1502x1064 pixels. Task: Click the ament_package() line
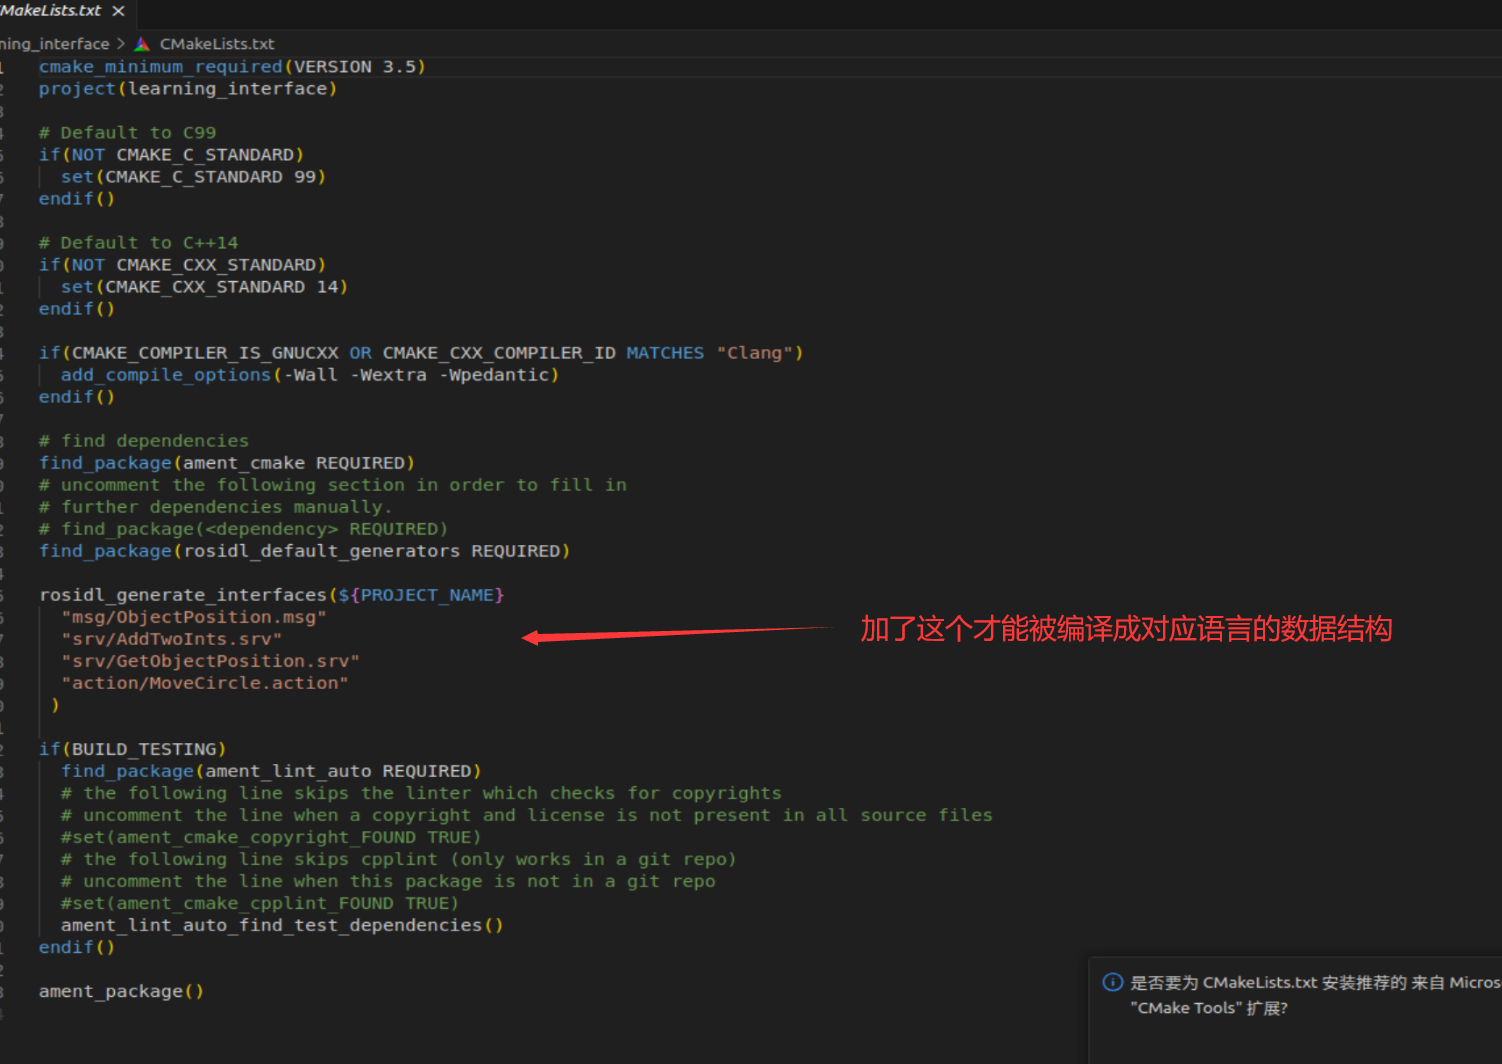121,991
